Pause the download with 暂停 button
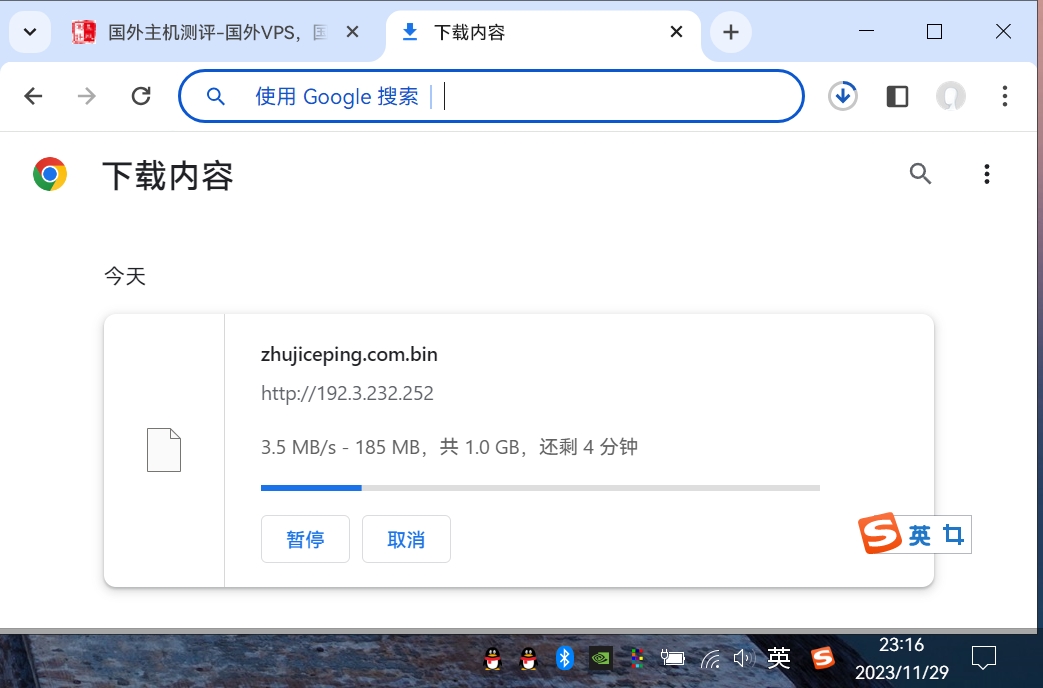1043x688 pixels. (x=305, y=539)
